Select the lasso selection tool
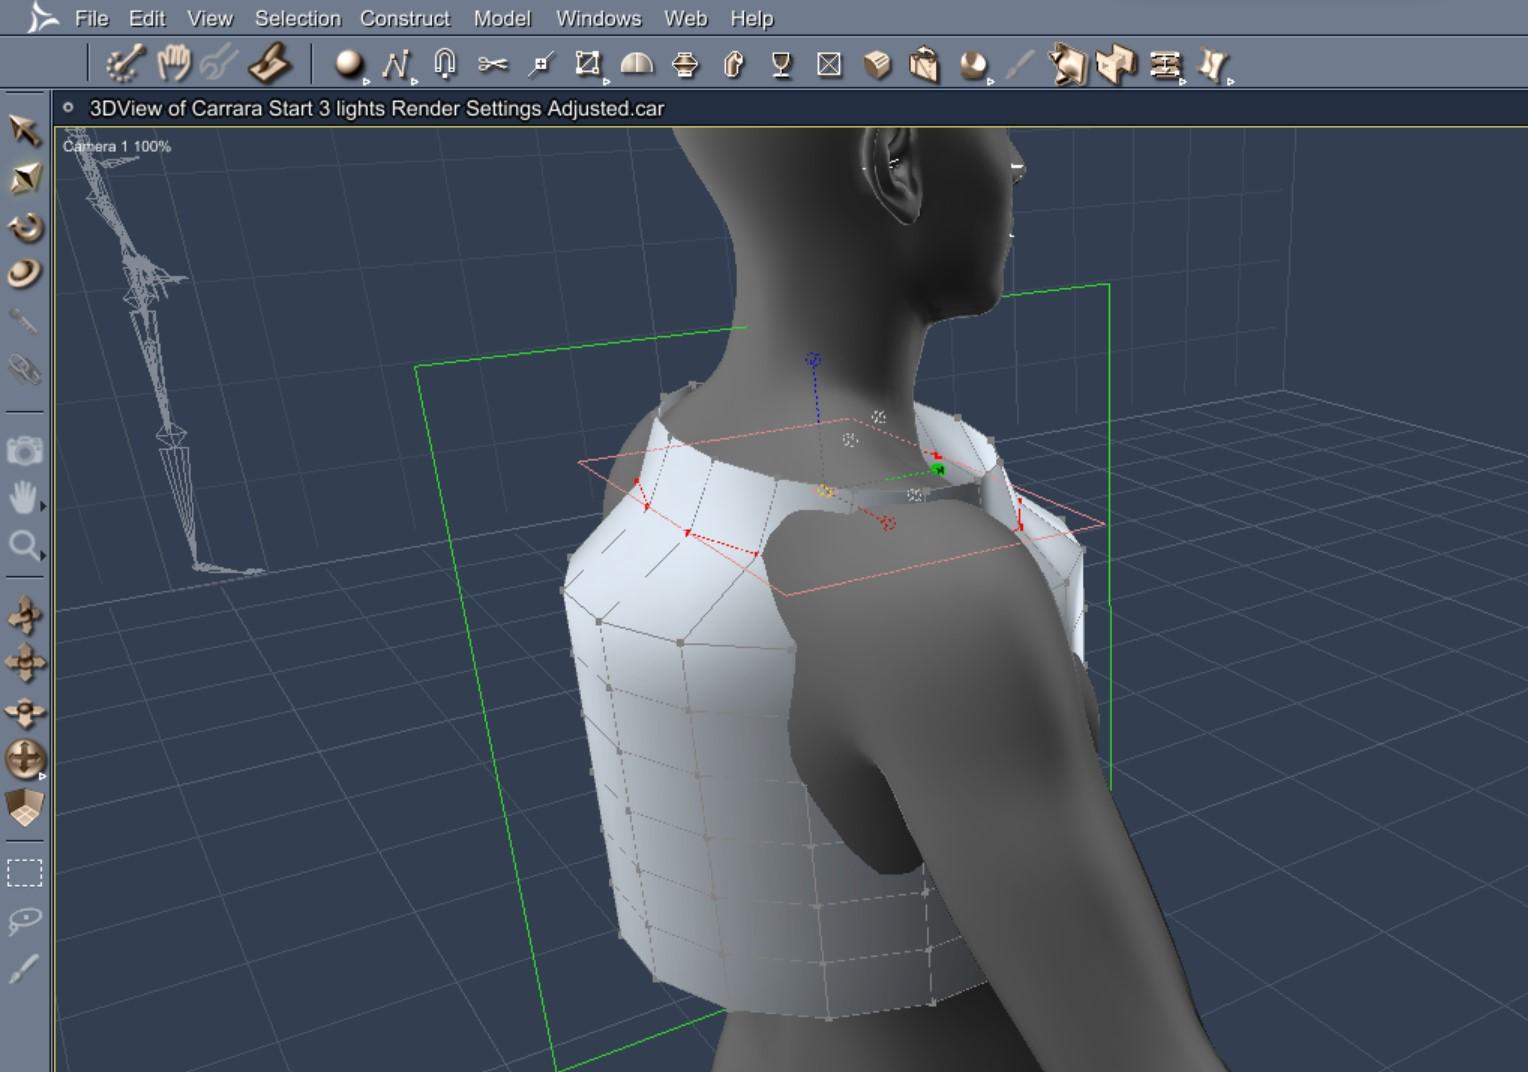This screenshot has width=1528, height=1072. pos(25,920)
